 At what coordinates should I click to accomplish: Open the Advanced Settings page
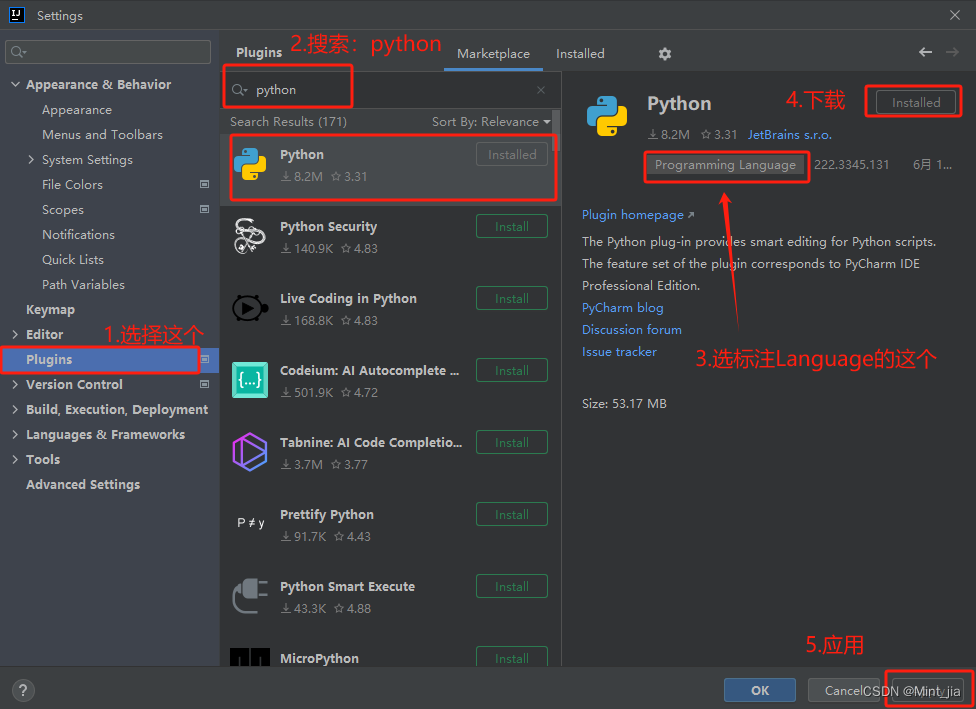83,484
